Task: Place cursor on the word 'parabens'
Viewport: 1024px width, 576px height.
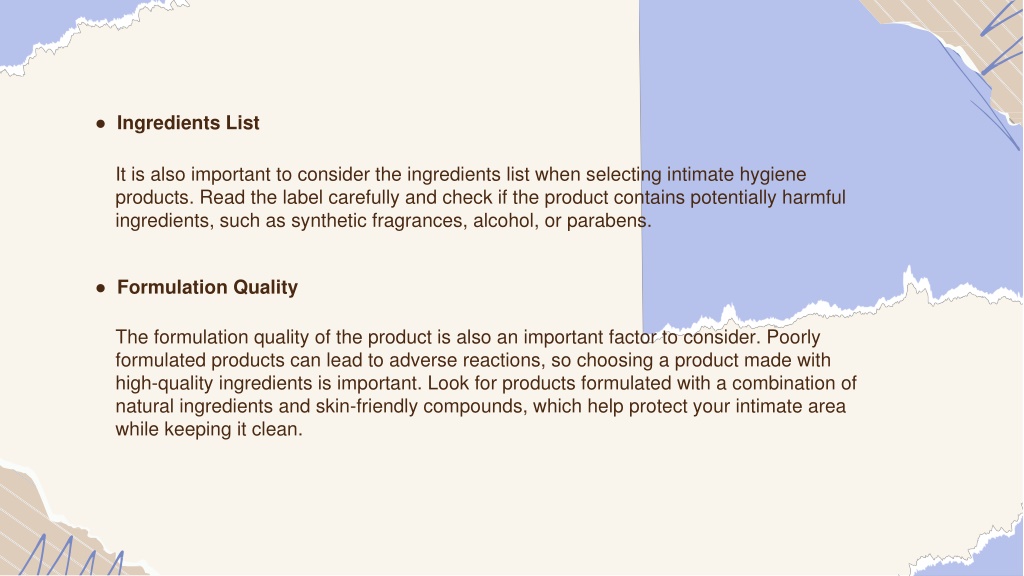Action: coord(607,221)
